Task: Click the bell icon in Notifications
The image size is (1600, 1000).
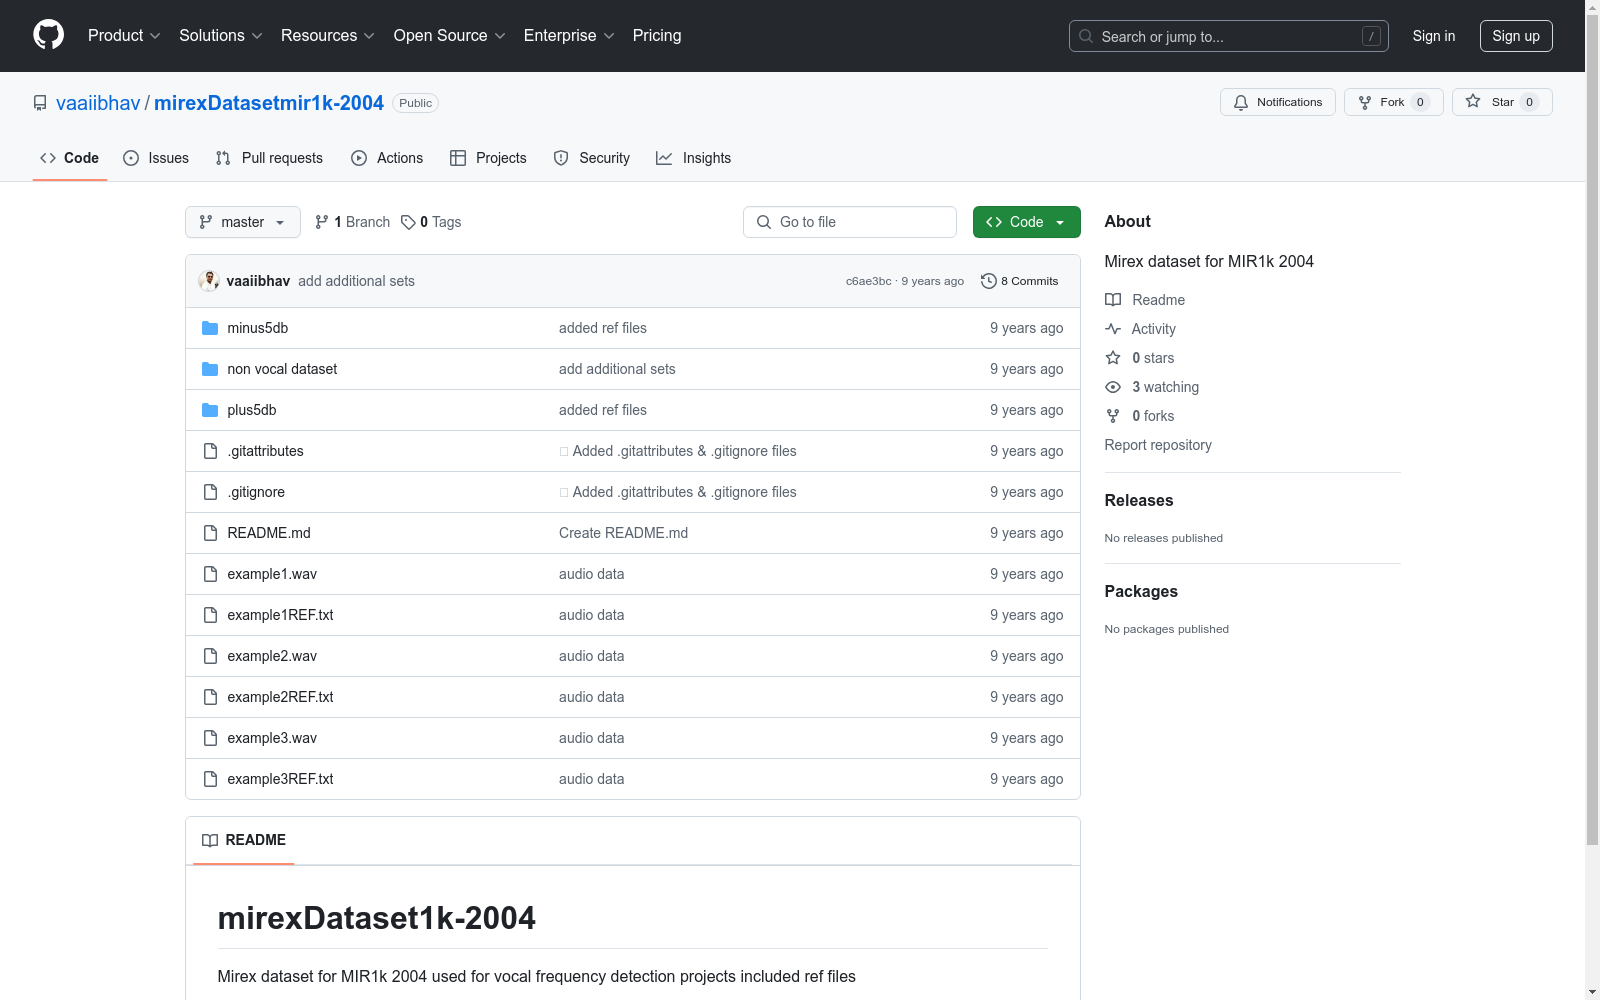Action: (1241, 102)
